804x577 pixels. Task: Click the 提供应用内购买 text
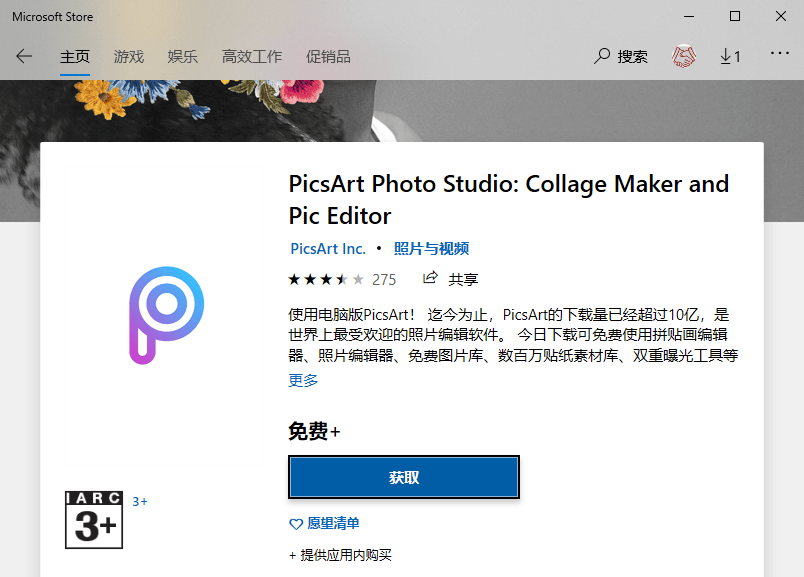click(340, 555)
